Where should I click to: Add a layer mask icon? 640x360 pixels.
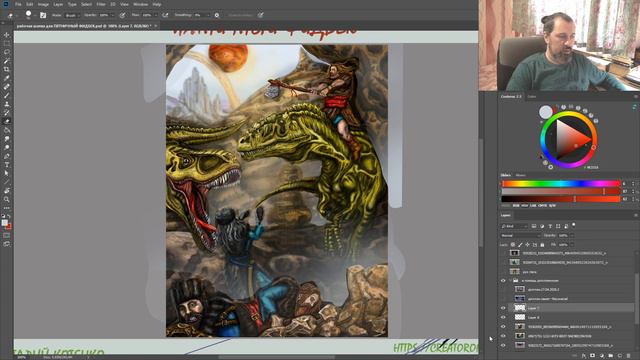click(x=593, y=356)
